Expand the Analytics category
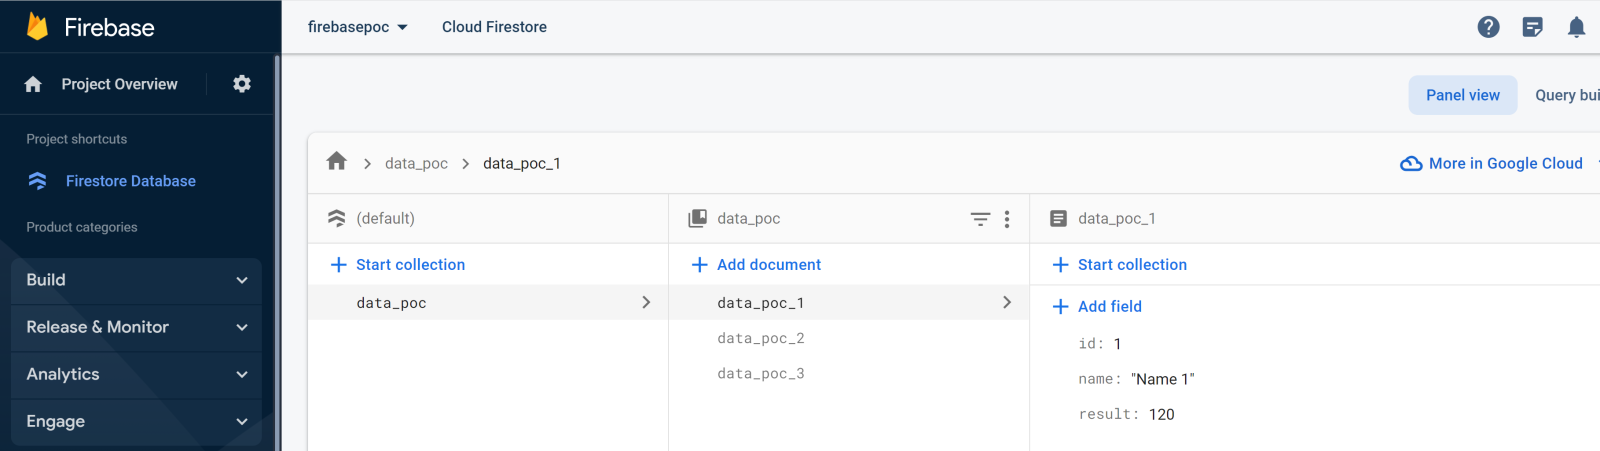 pos(136,374)
